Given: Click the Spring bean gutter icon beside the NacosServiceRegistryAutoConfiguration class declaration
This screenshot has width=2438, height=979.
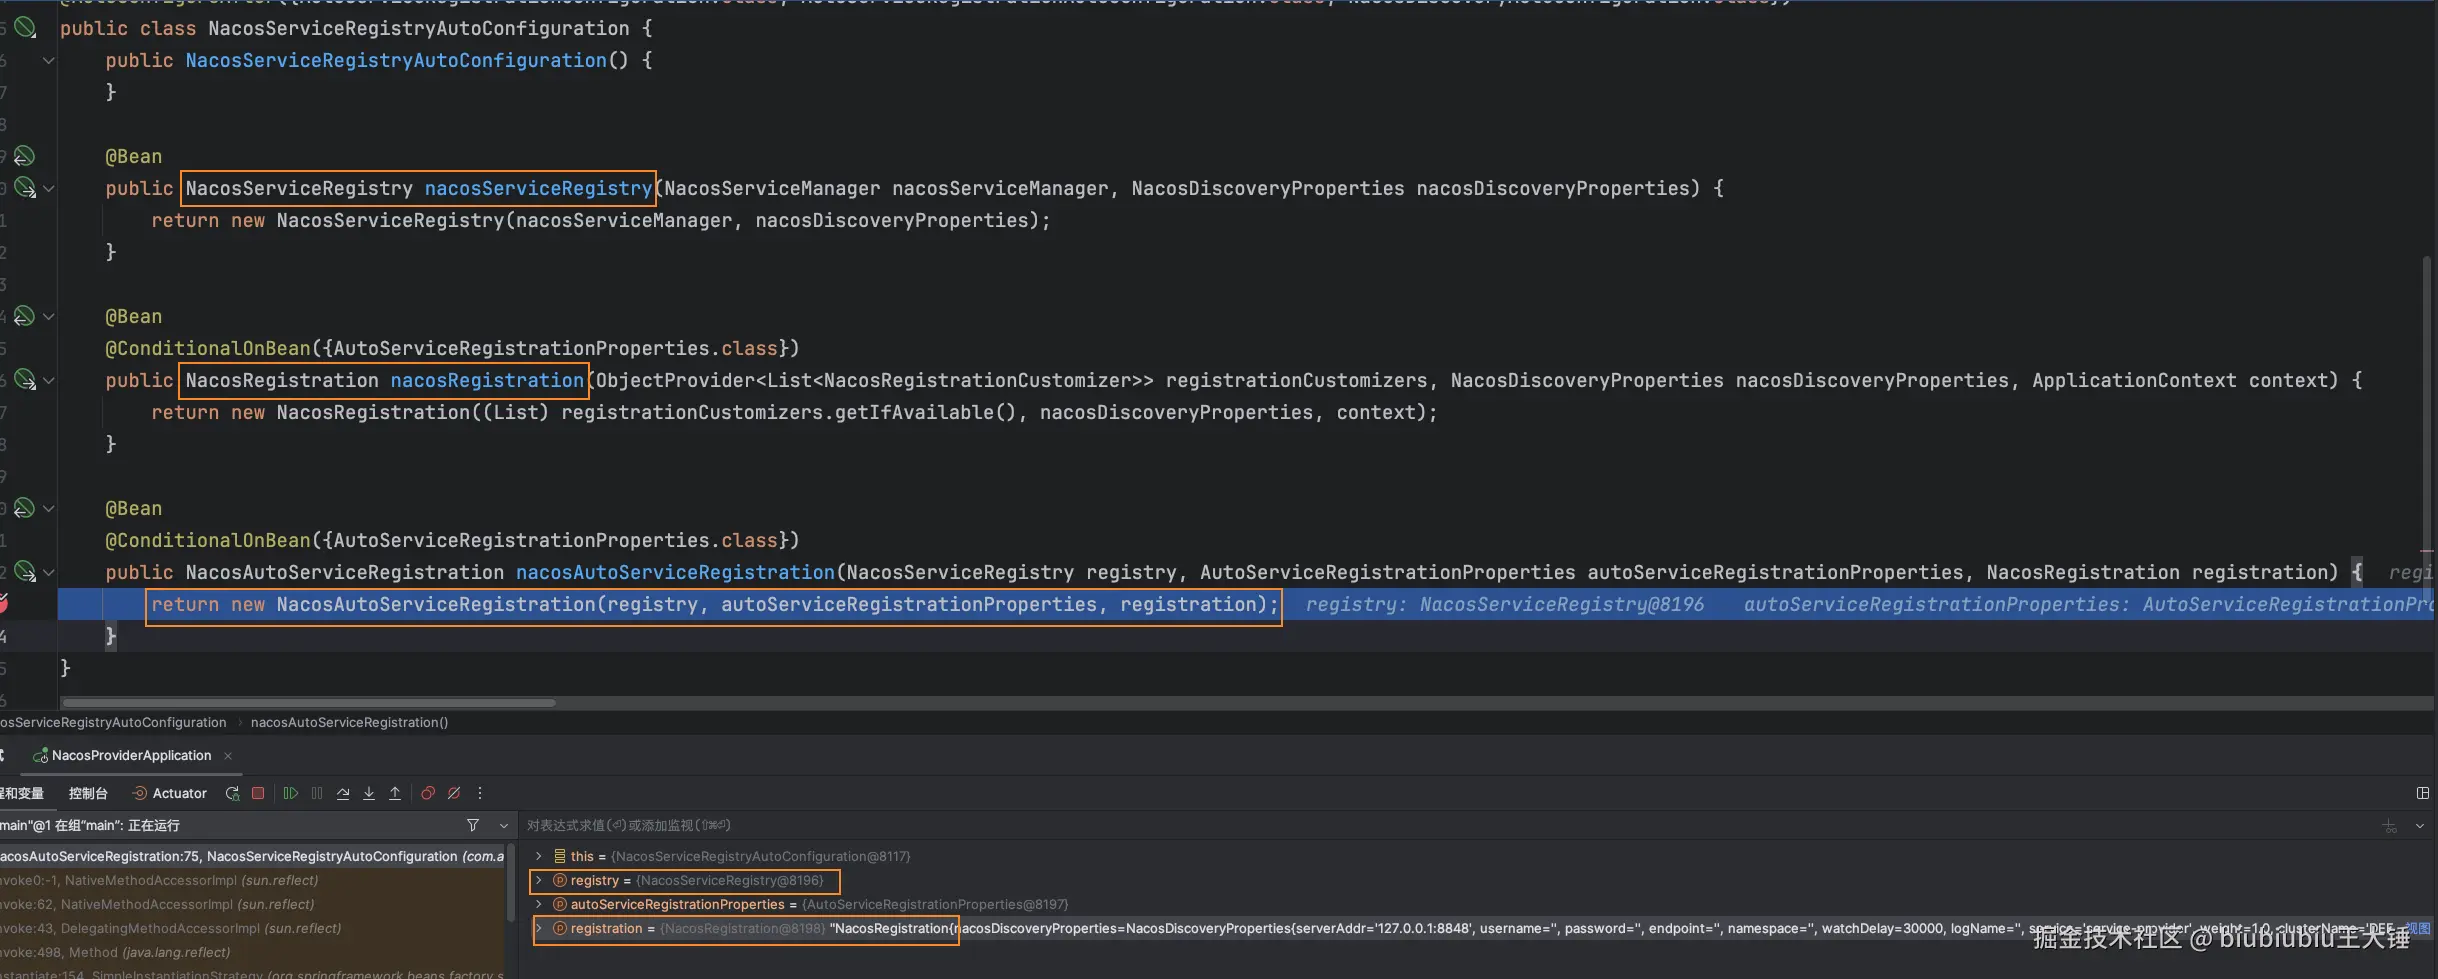Looking at the screenshot, I should coord(25,28).
